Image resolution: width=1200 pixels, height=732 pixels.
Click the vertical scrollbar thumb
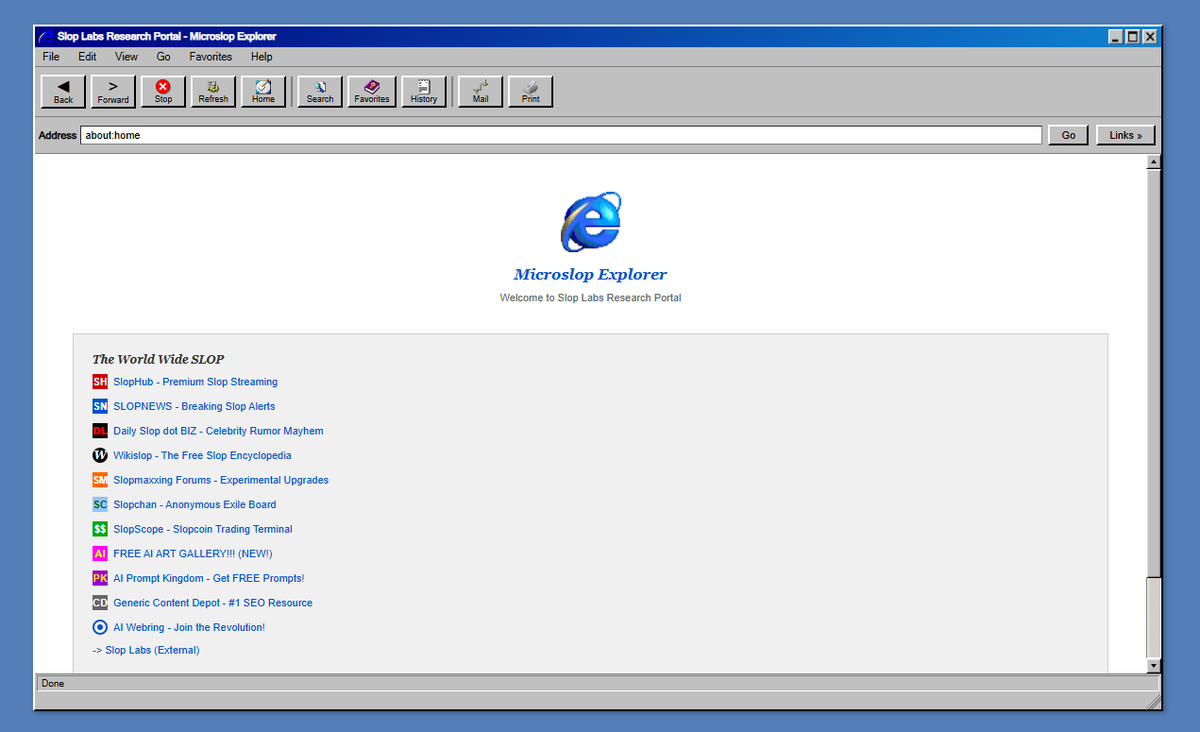tap(1153, 373)
